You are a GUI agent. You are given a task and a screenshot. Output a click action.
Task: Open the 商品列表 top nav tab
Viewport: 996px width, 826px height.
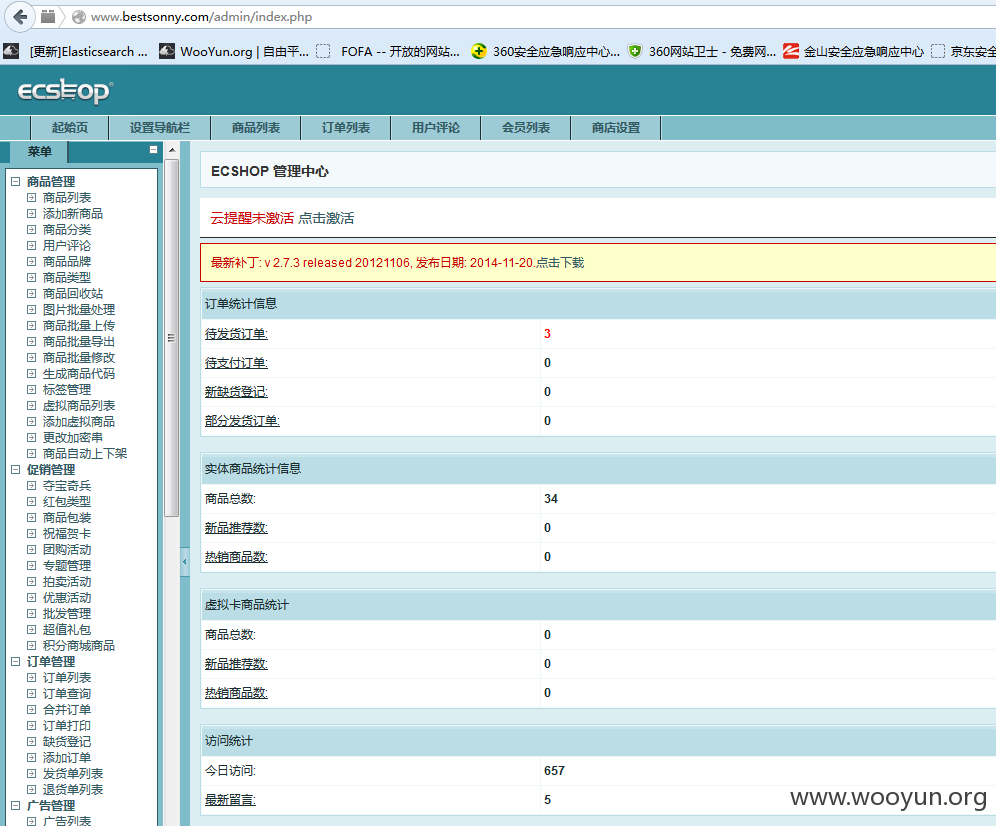256,128
